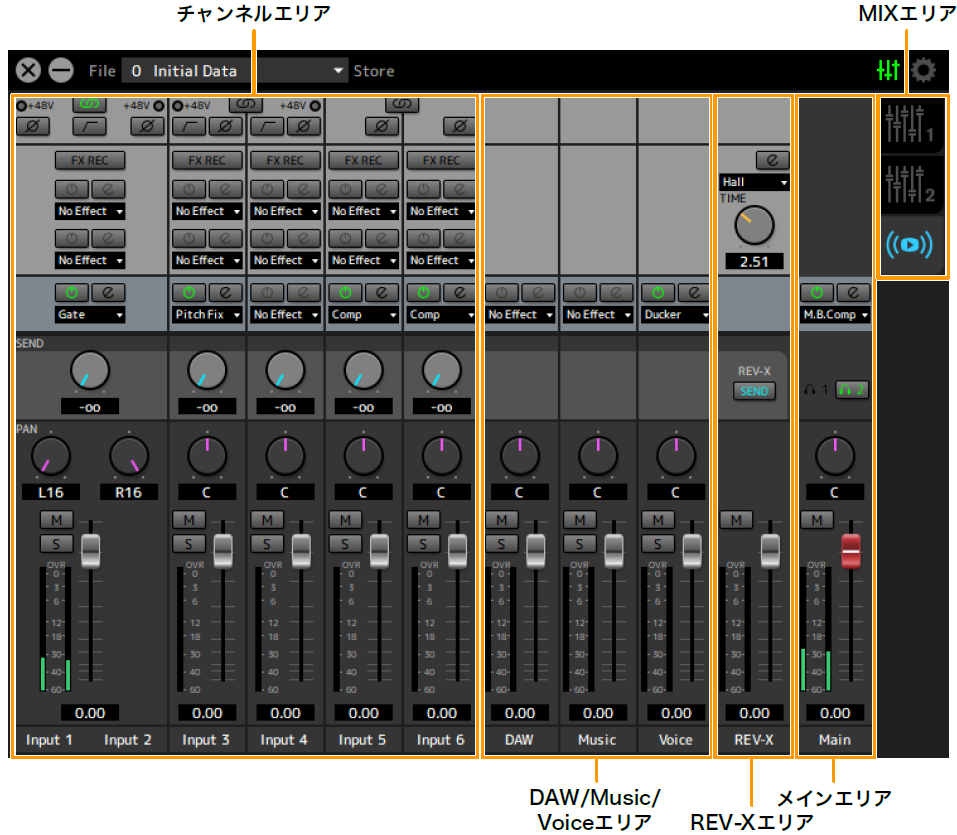Screen dimensions: 957x835
Task: Open the REV-X reverb editor icon
Action: tap(772, 160)
